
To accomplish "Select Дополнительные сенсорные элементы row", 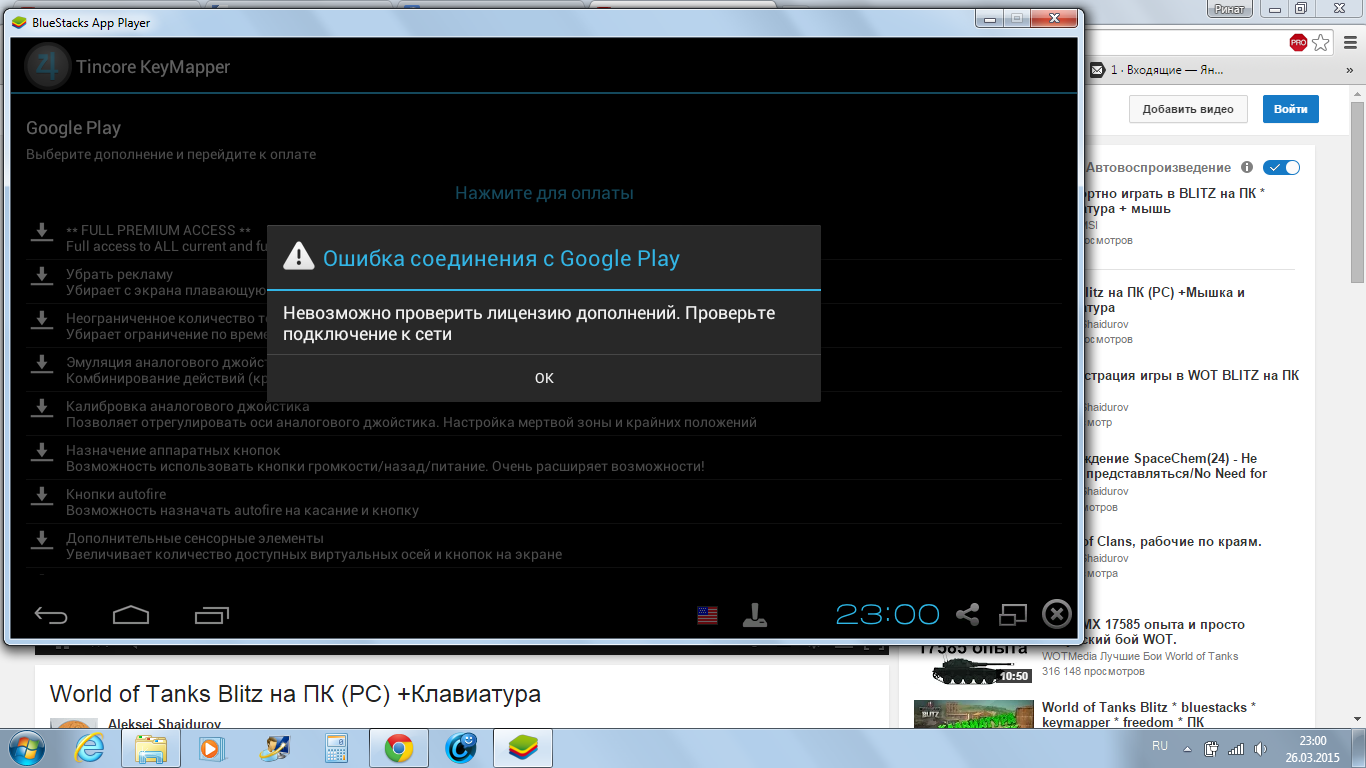I will point(544,546).
